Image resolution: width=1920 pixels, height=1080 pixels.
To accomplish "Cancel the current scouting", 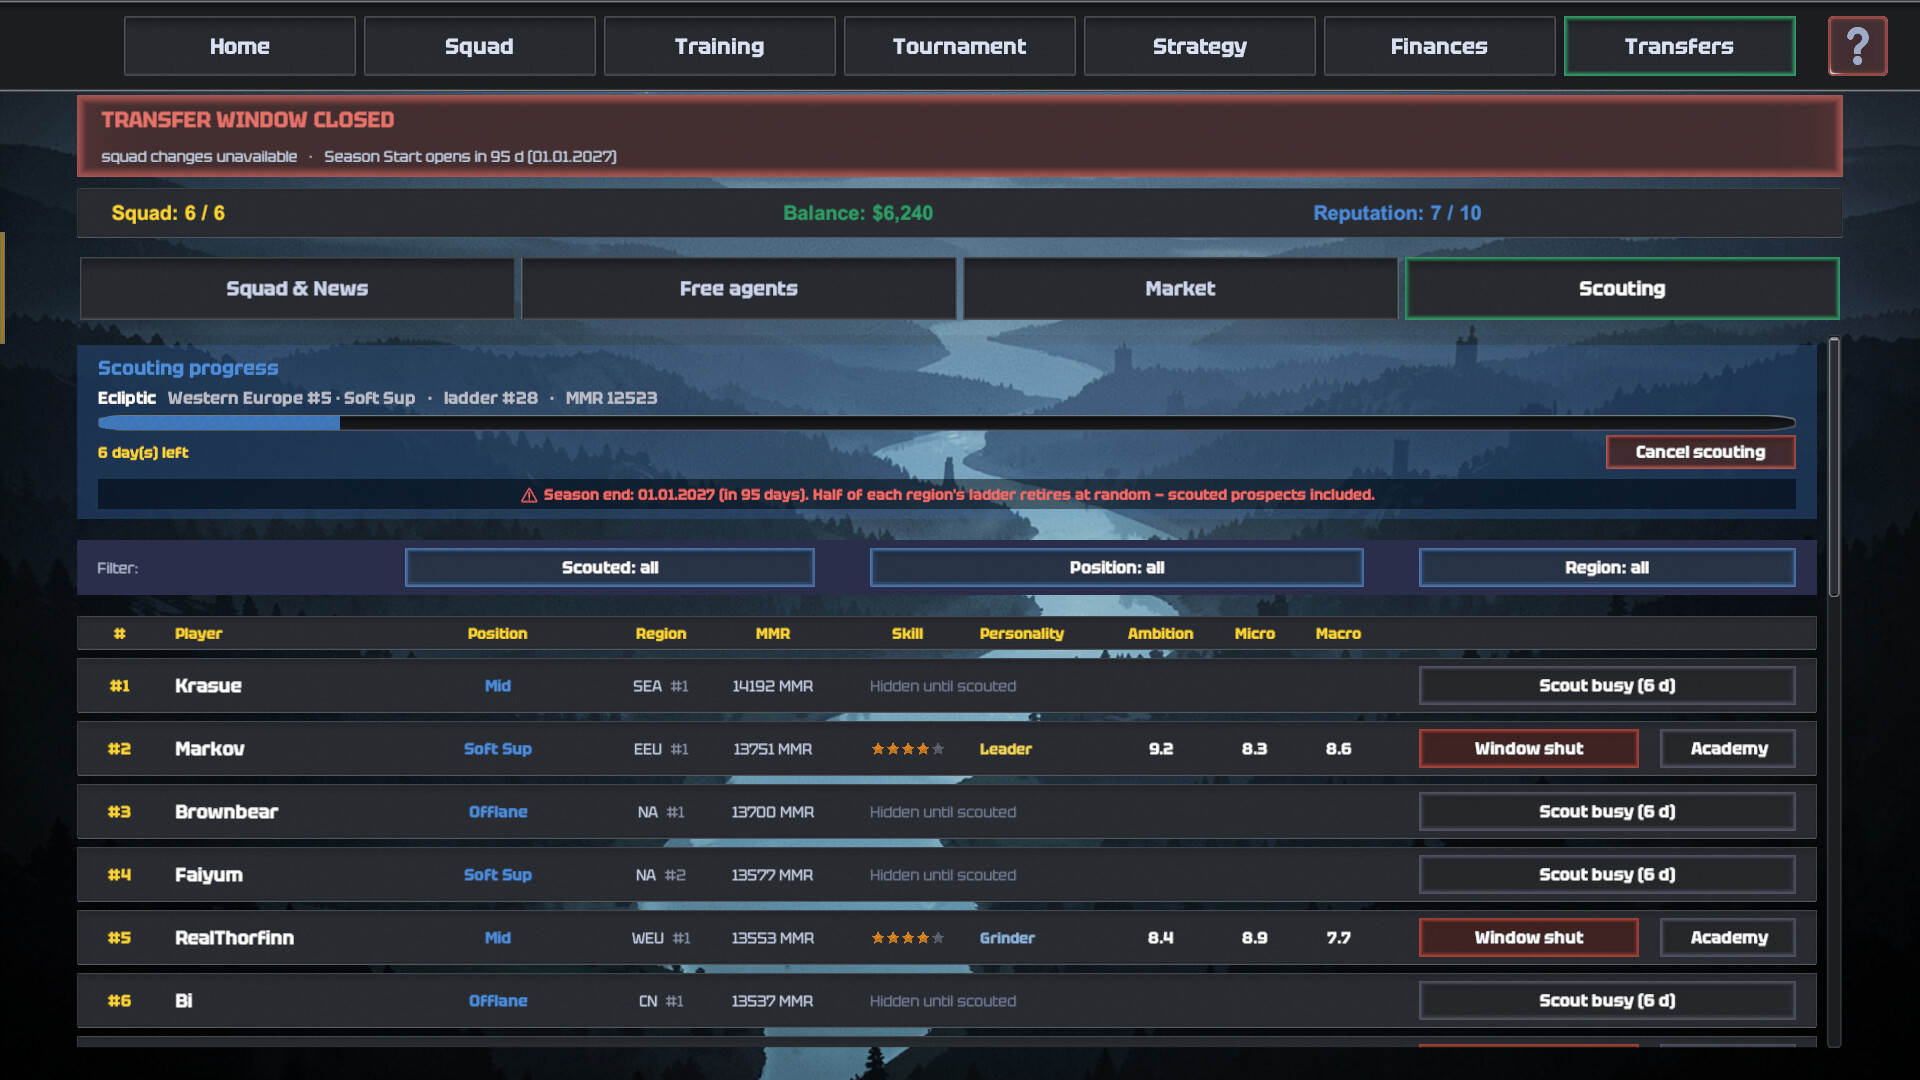I will (1701, 452).
